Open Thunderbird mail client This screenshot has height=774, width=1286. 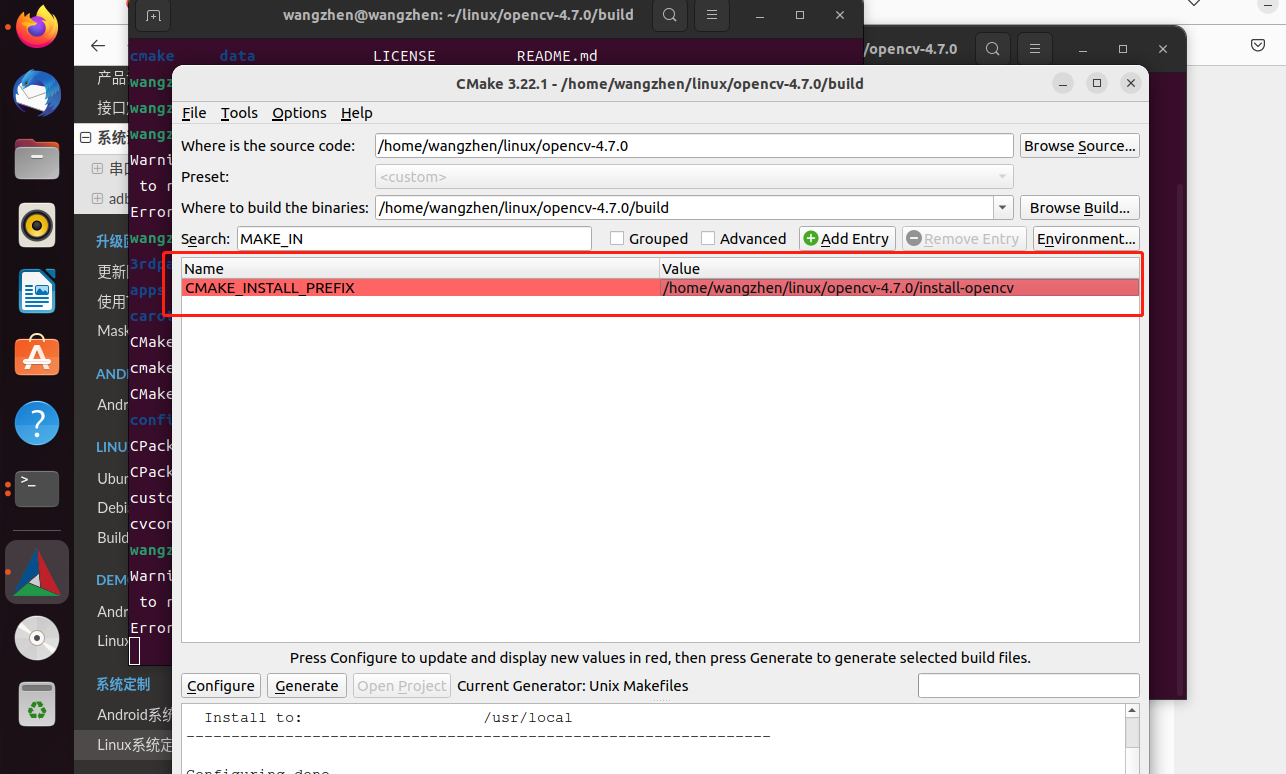point(36,93)
